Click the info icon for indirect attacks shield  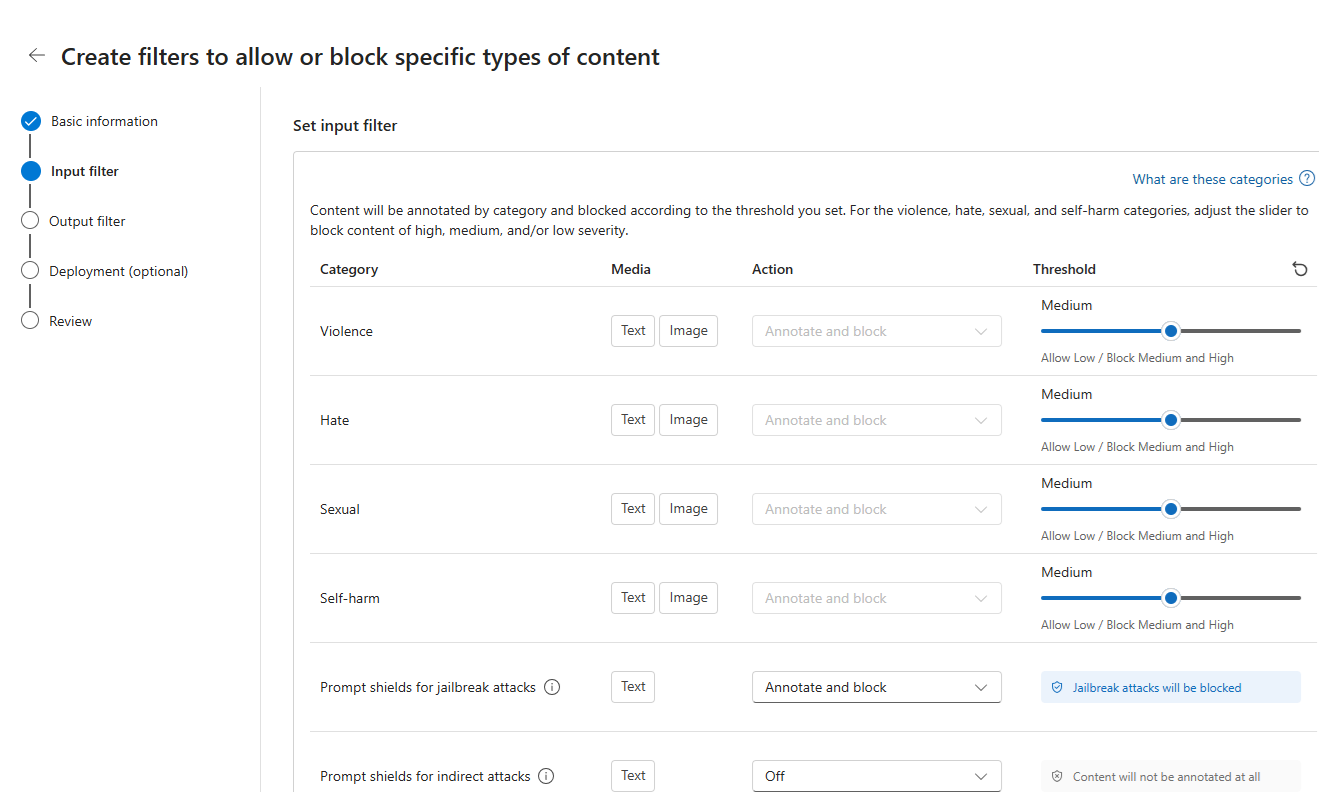tap(545, 776)
